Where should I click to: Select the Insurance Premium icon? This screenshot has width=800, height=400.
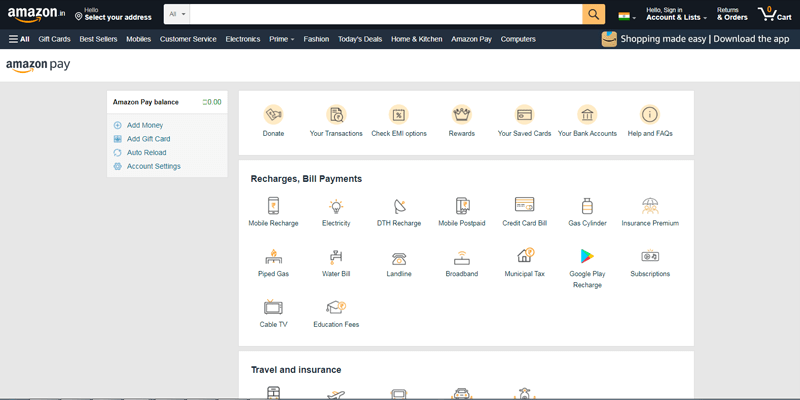coord(650,206)
